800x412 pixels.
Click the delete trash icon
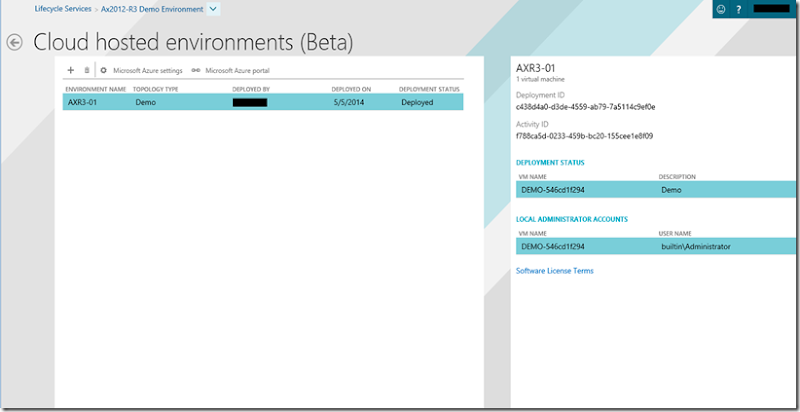click(x=87, y=71)
